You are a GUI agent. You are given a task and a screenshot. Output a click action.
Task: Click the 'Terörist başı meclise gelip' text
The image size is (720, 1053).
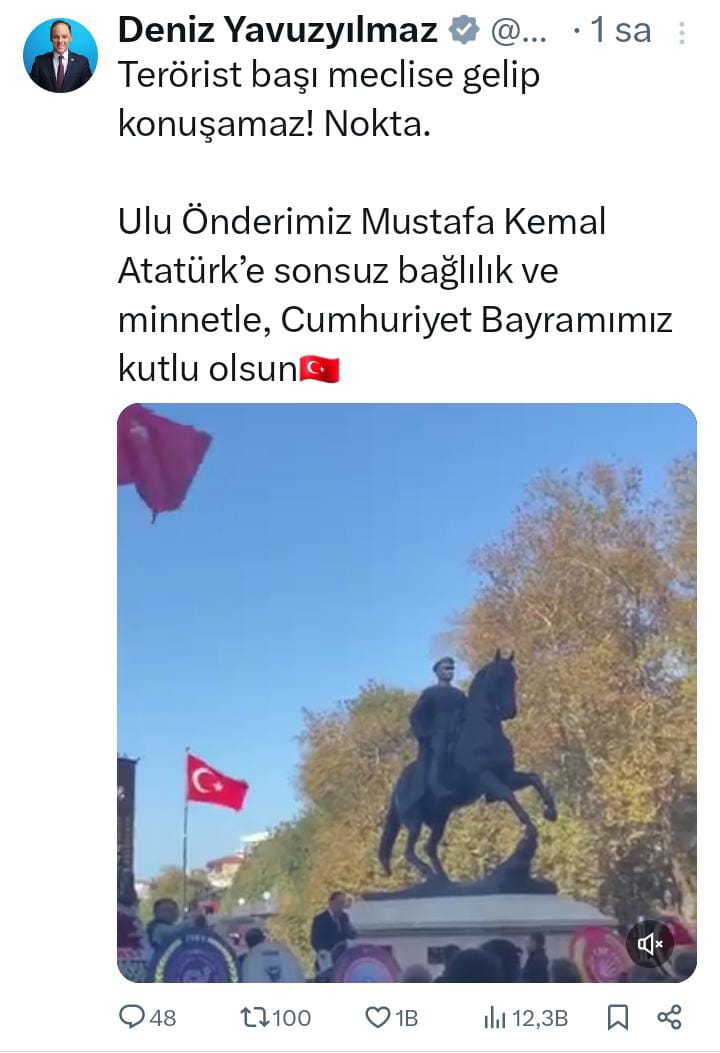(329, 75)
